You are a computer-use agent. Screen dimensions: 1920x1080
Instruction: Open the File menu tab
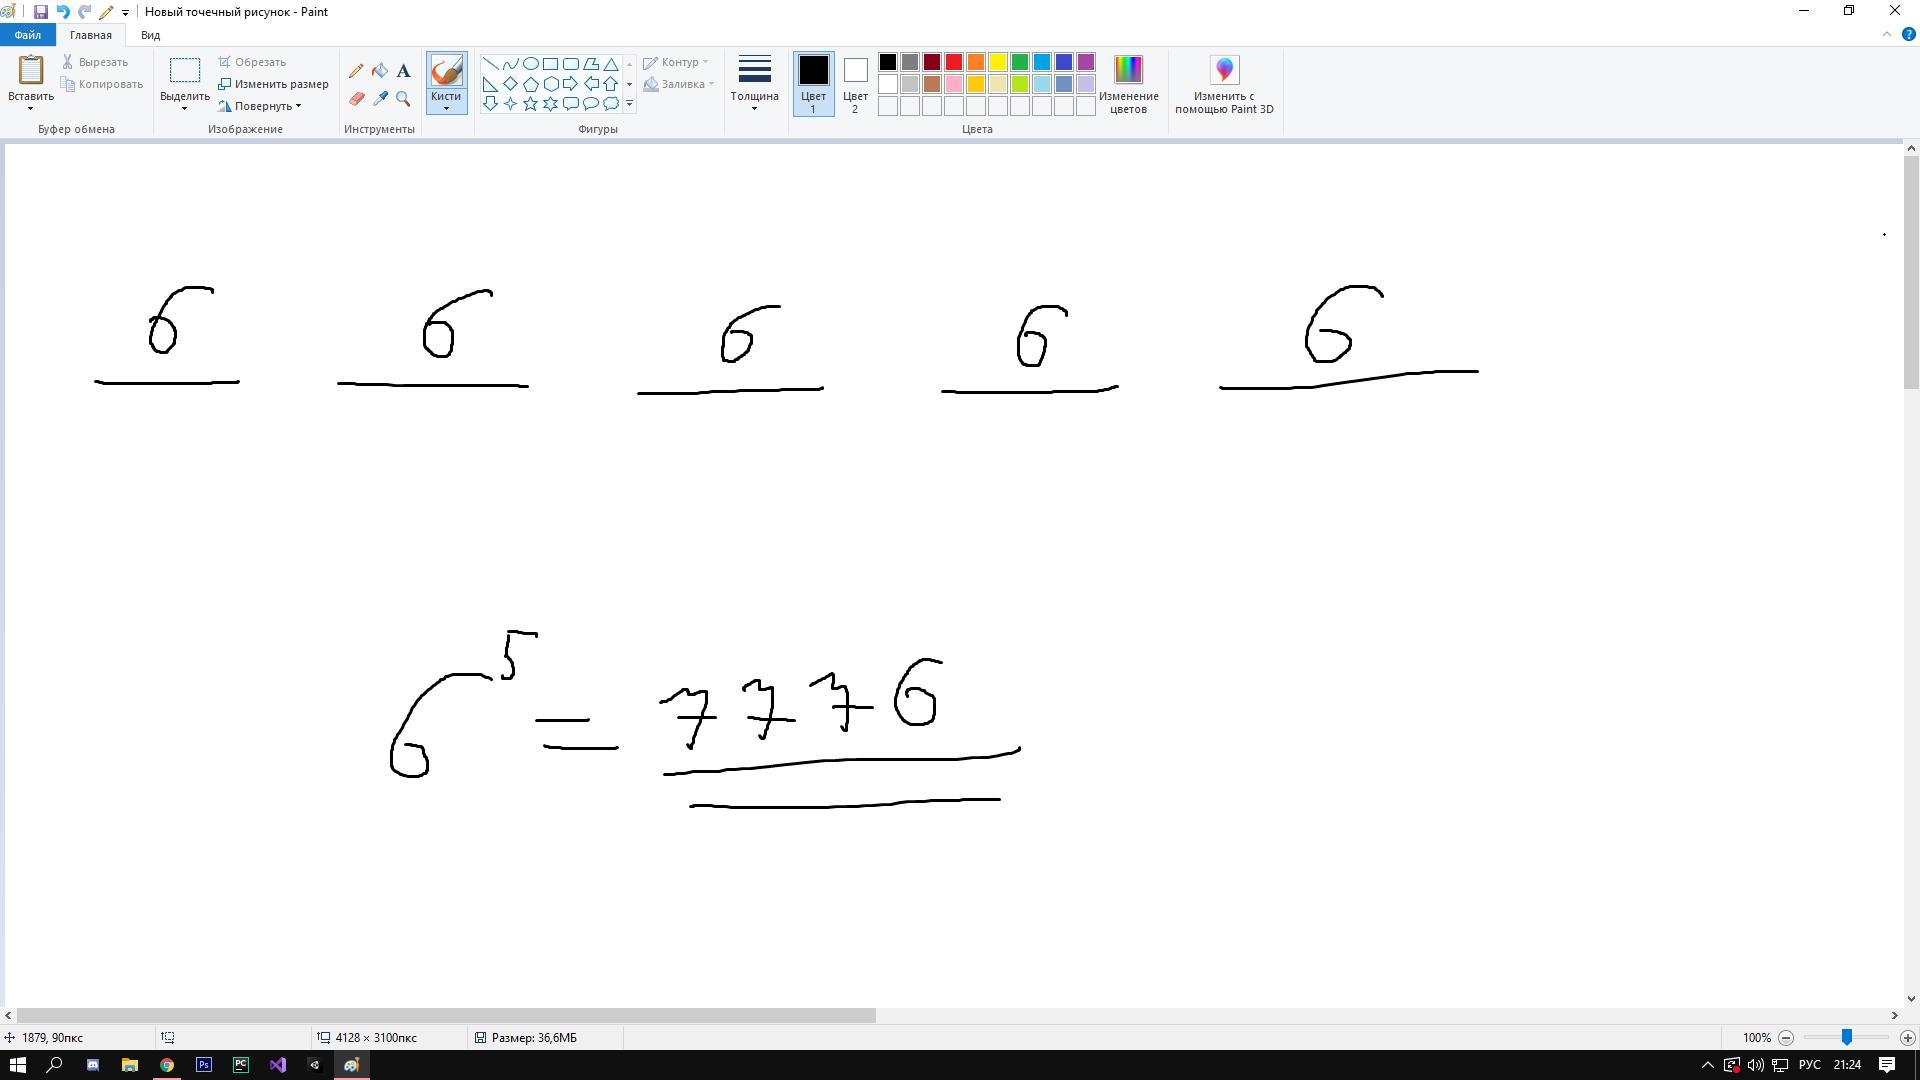[x=27, y=35]
